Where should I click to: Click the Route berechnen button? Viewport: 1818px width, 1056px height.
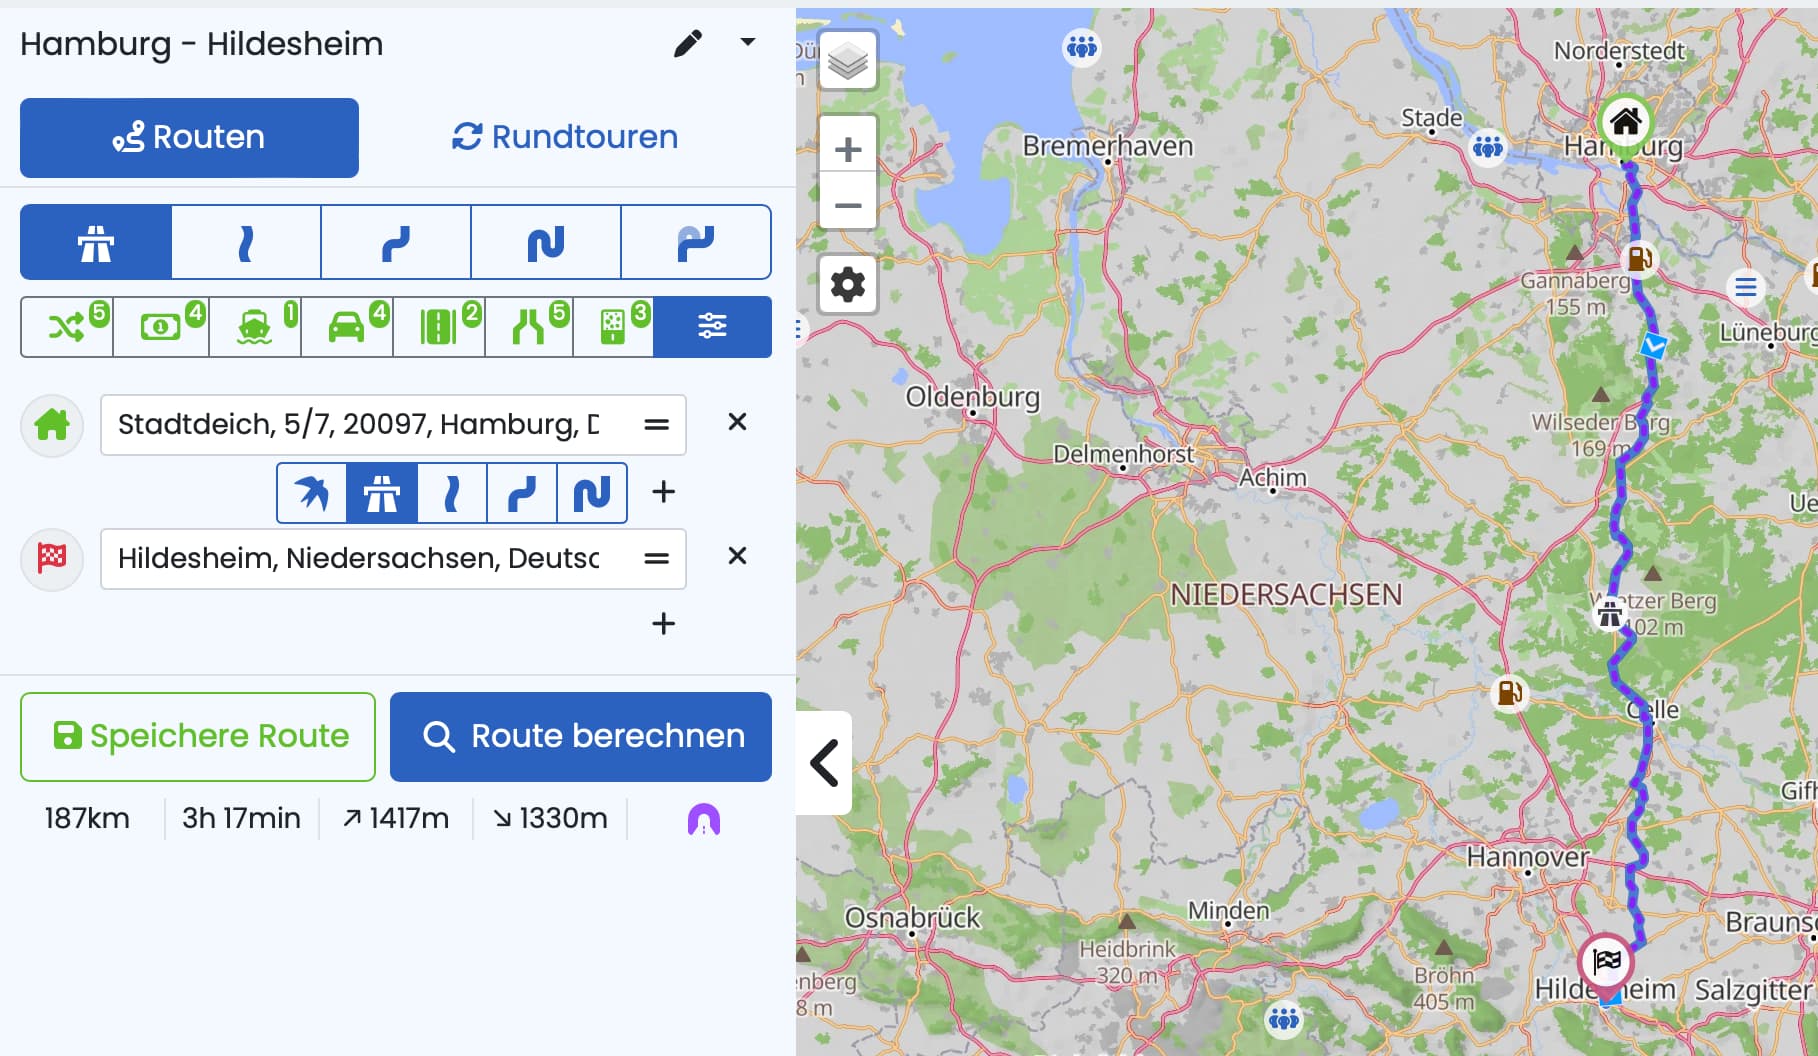581,737
